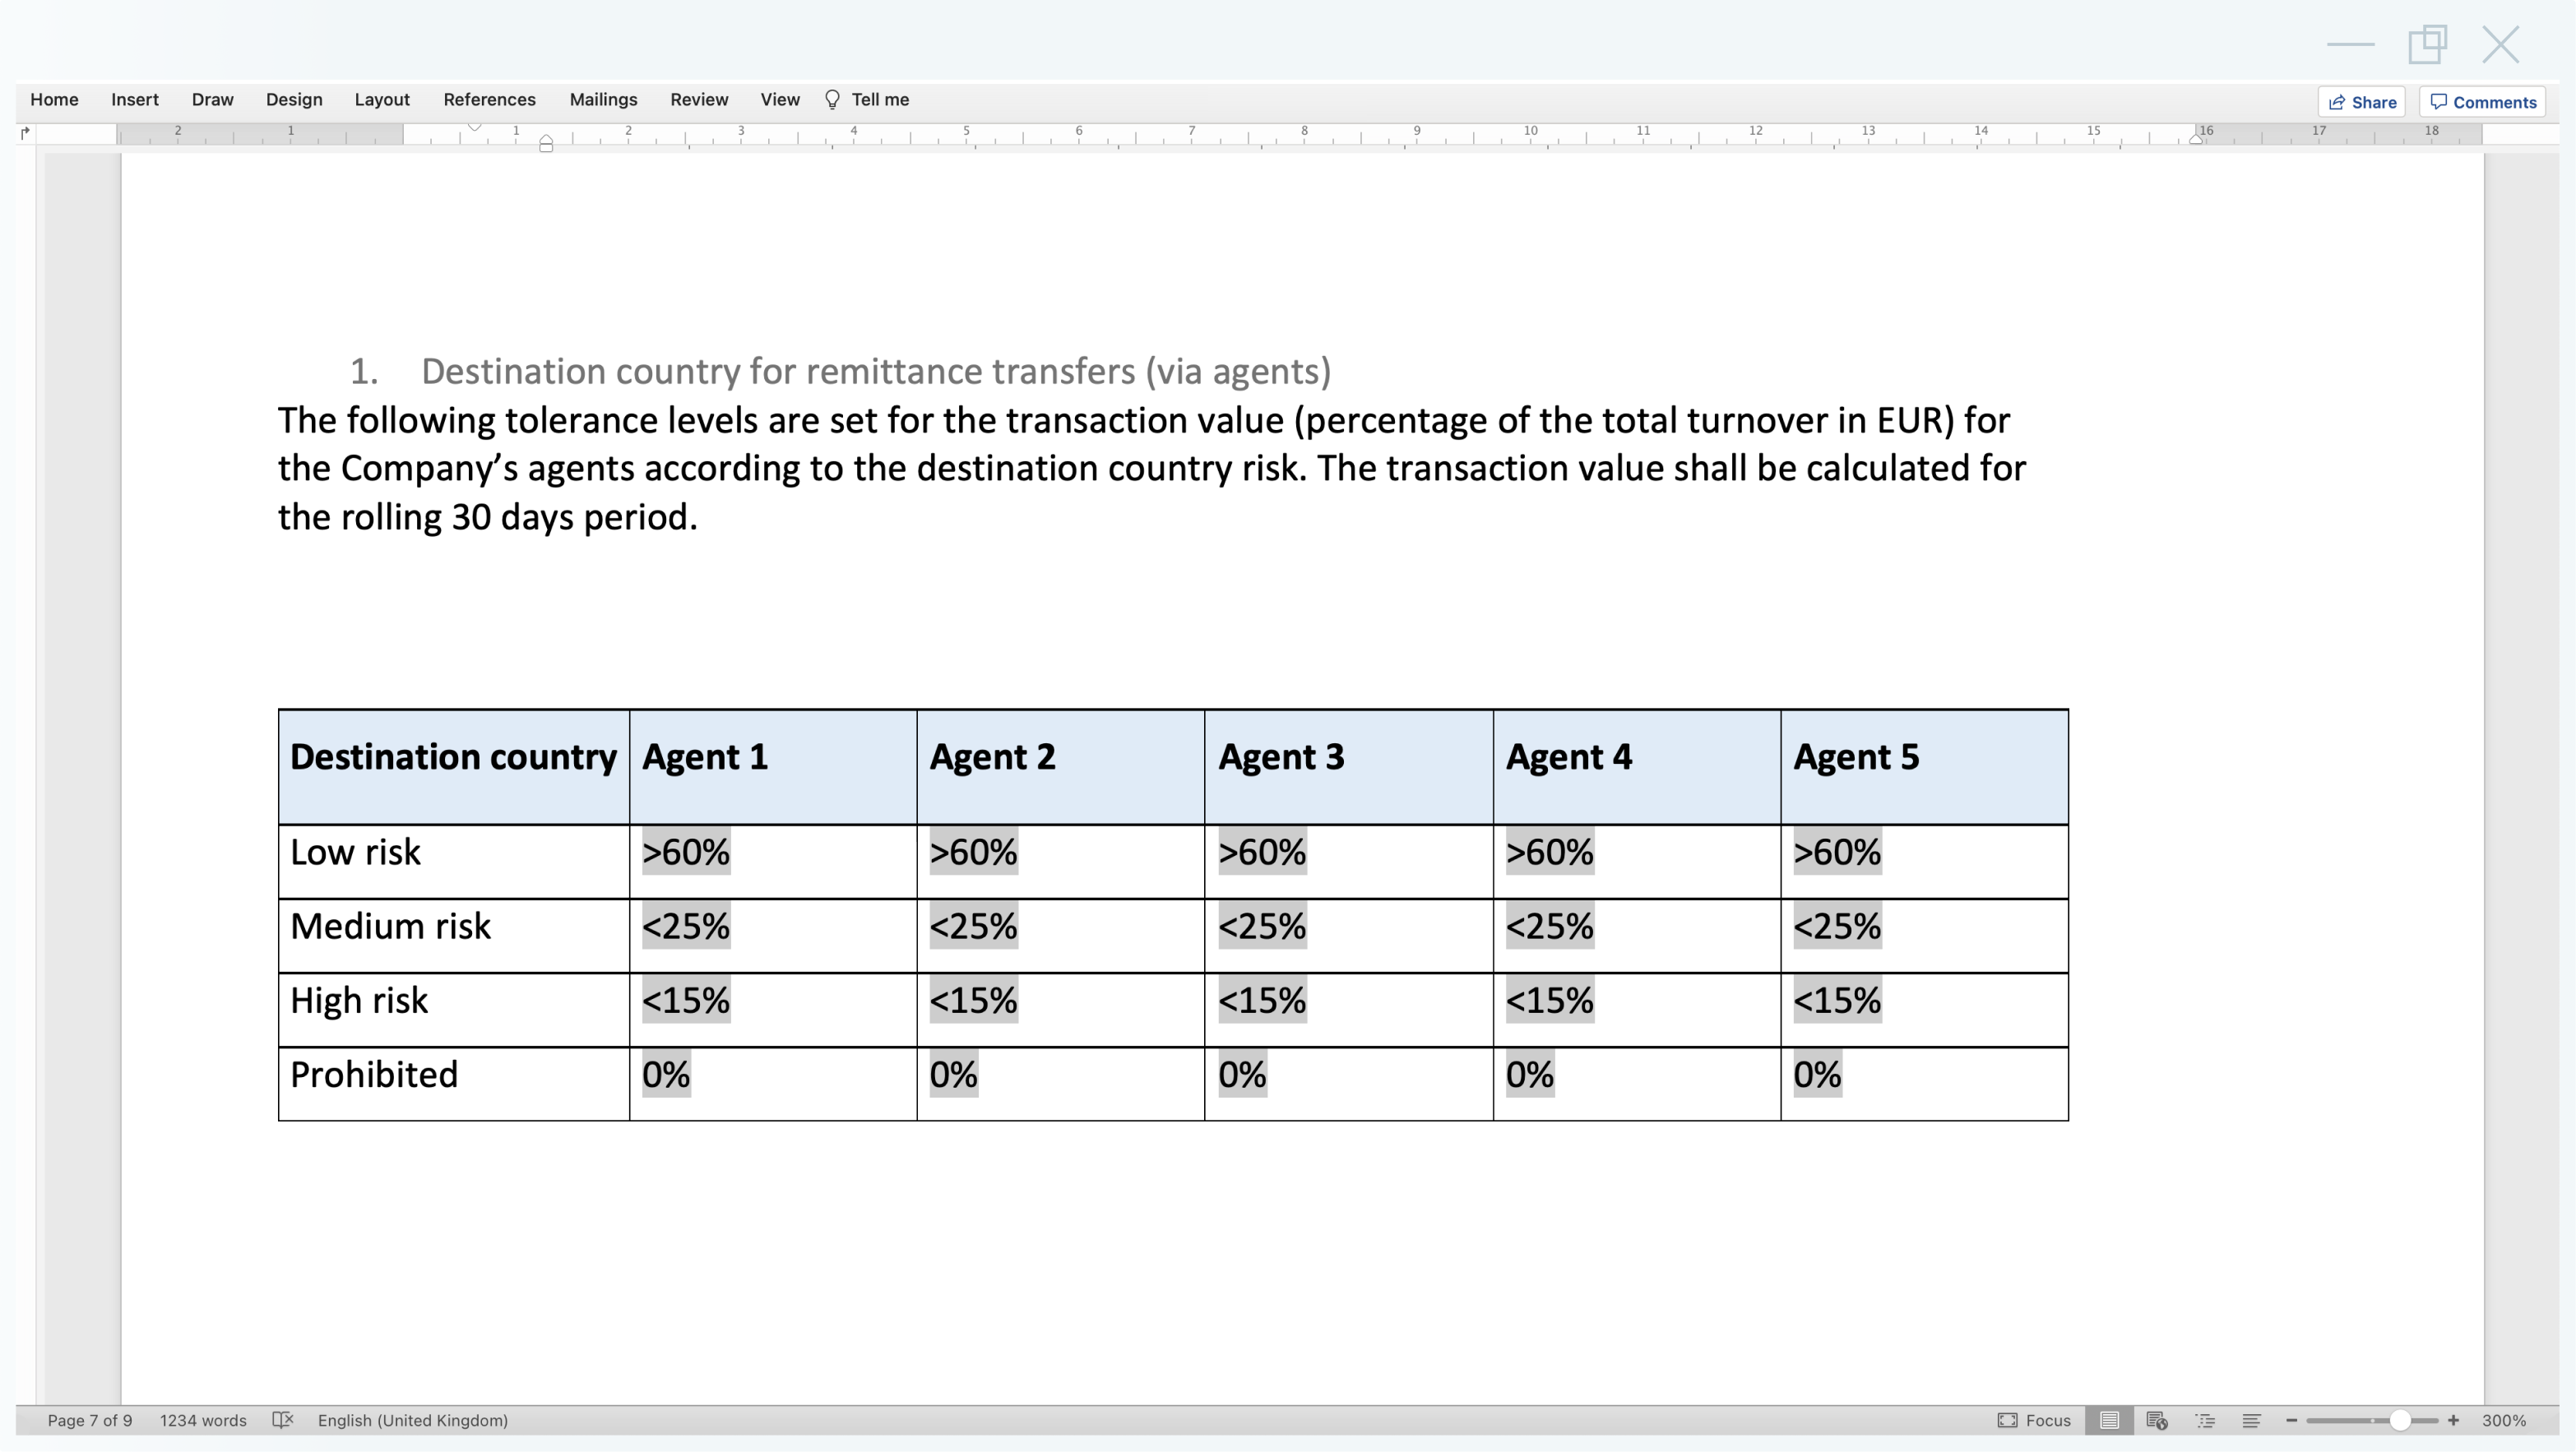Select the Insert ribbon tab

(132, 99)
